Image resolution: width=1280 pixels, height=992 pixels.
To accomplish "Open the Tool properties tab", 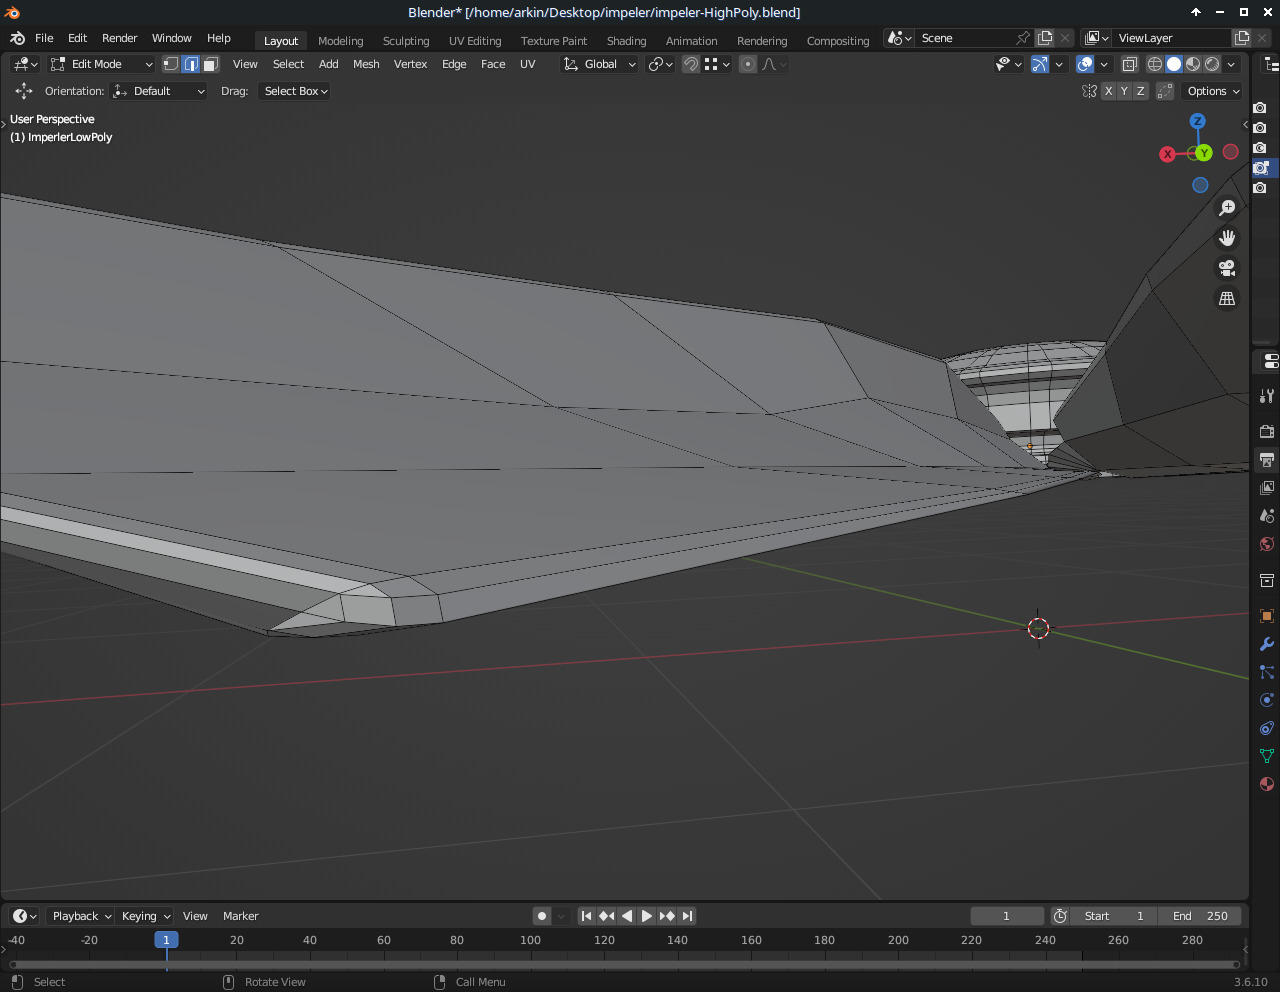I will (x=1267, y=396).
